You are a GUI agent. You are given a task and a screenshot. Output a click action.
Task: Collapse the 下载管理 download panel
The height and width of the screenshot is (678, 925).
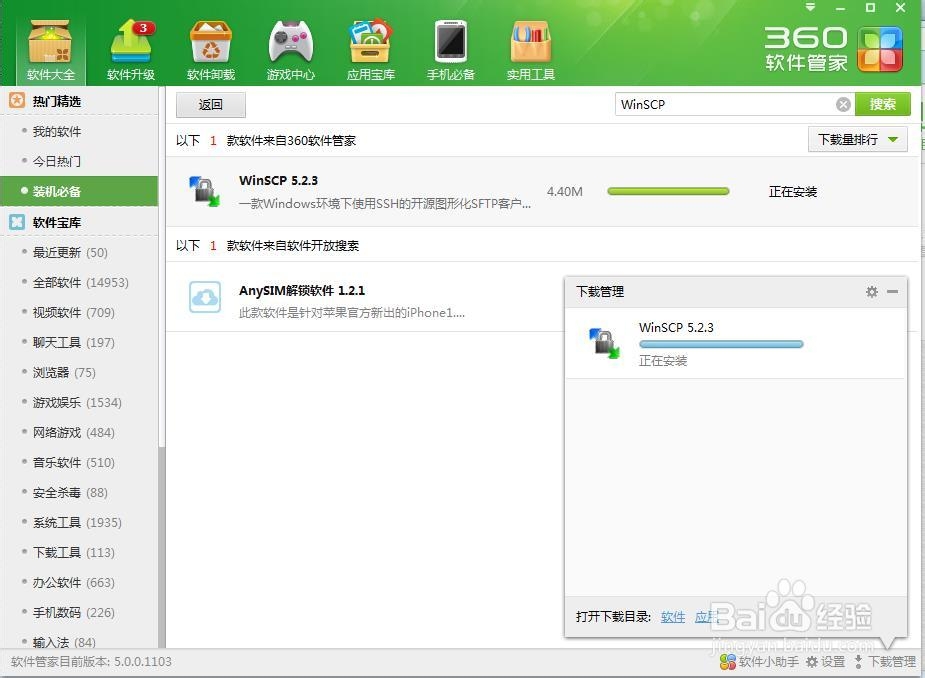893,291
